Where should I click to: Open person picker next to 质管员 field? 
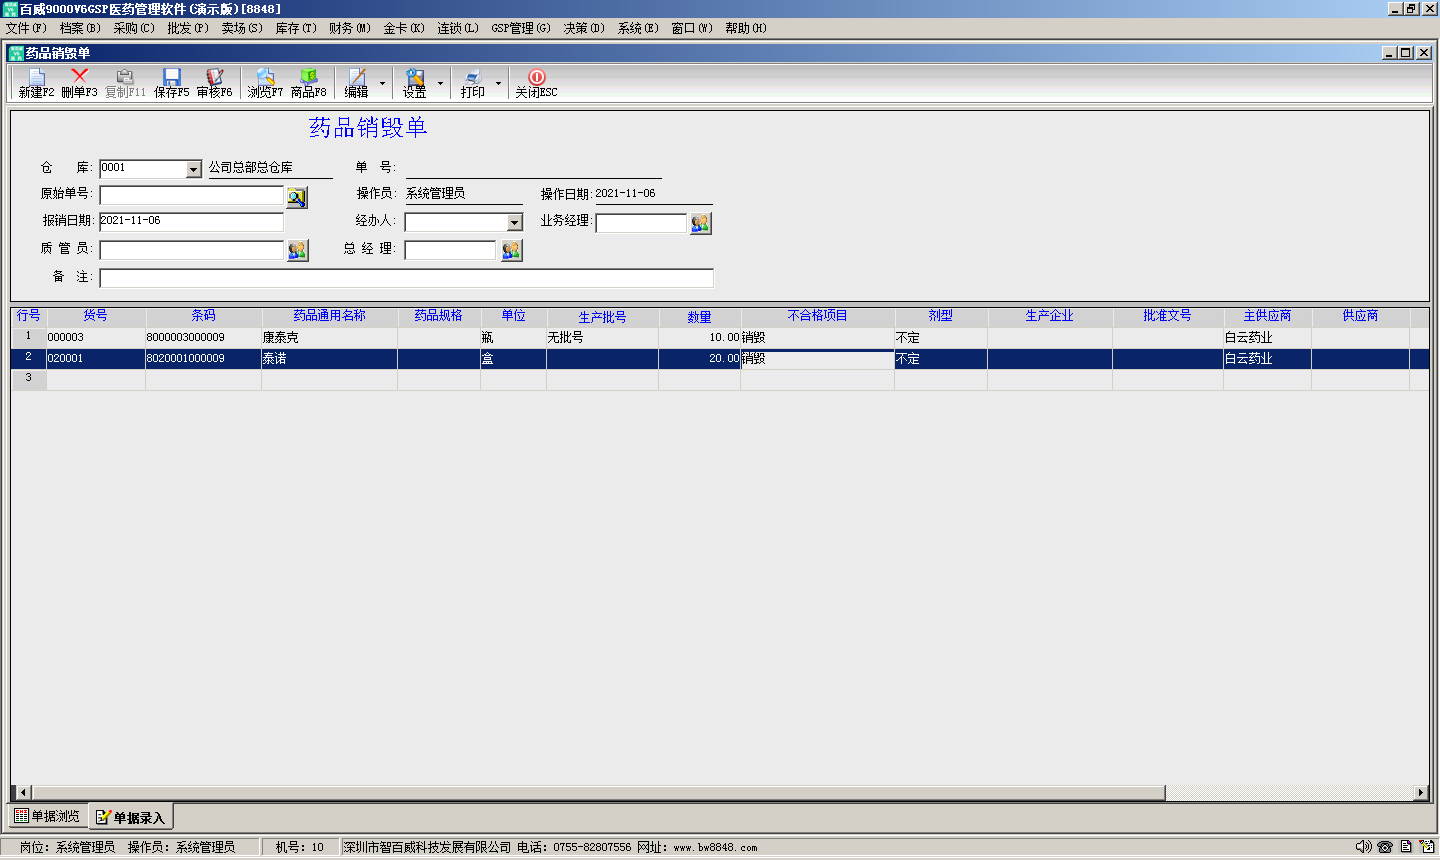[x=297, y=250]
